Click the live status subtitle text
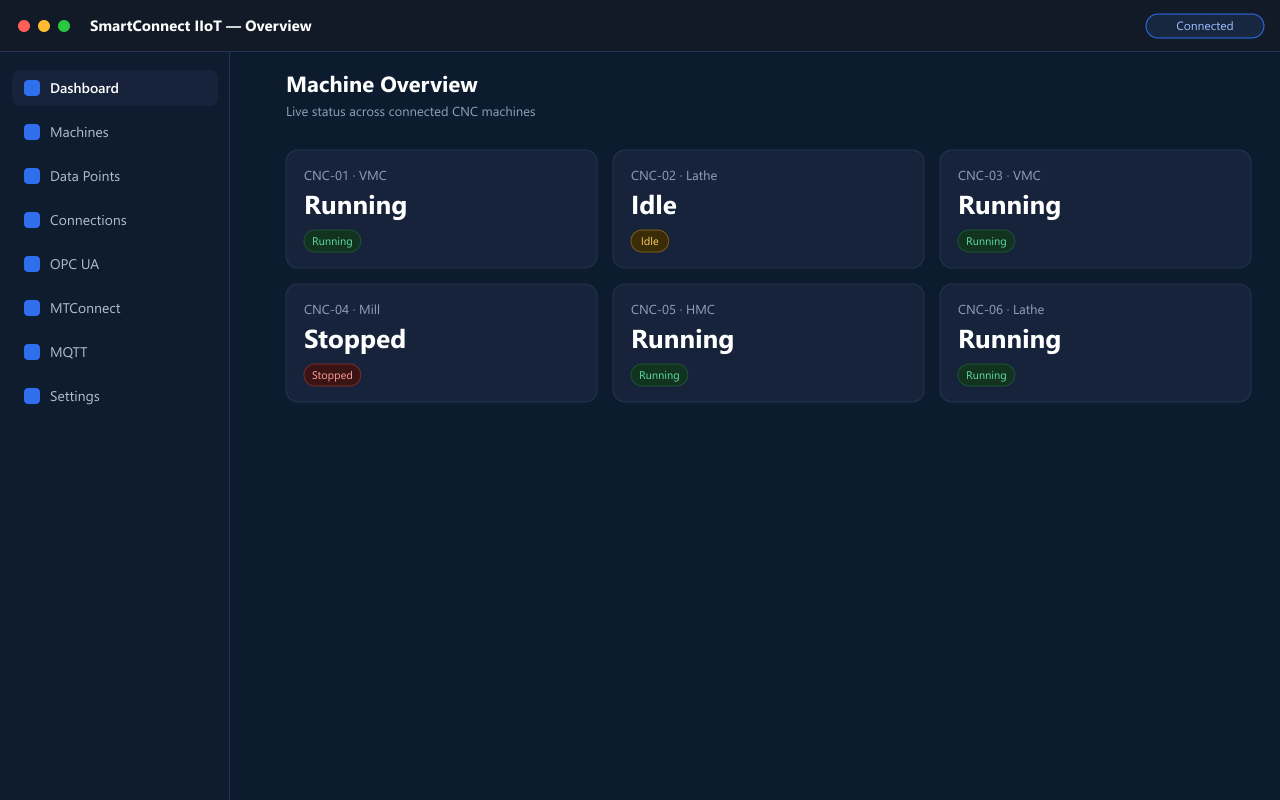The image size is (1280, 800). (x=411, y=111)
